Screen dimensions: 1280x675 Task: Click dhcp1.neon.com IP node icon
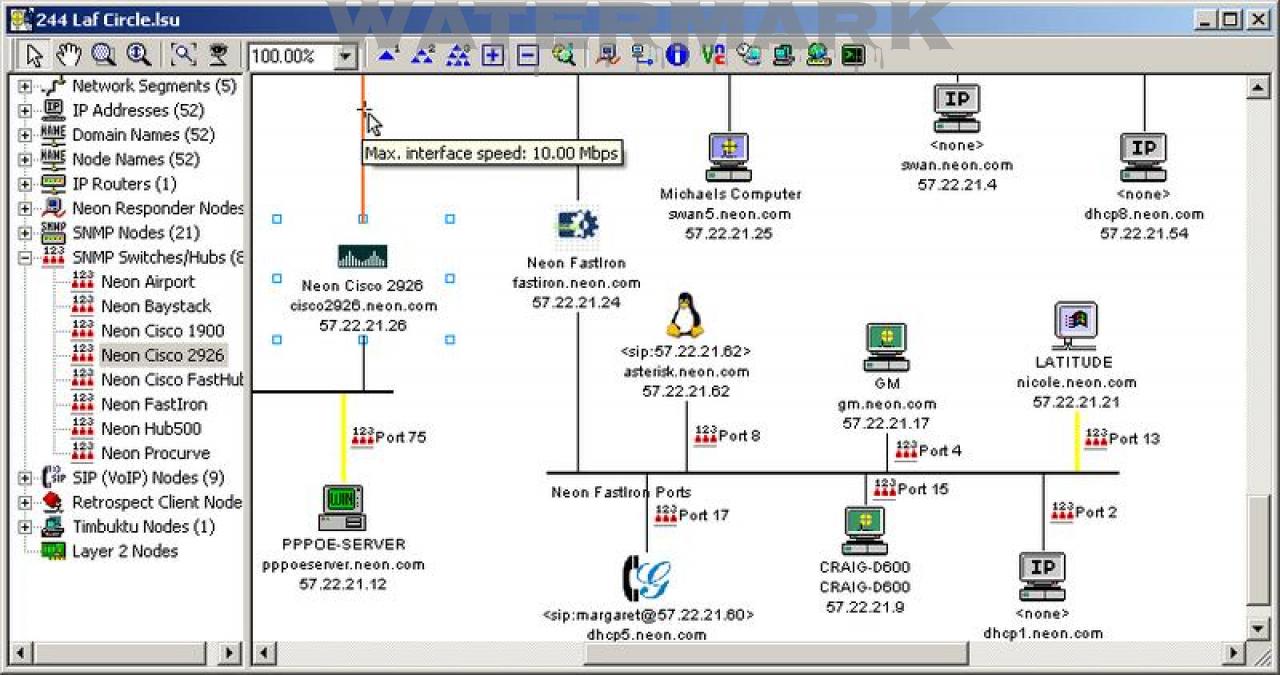coord(1042,577)
